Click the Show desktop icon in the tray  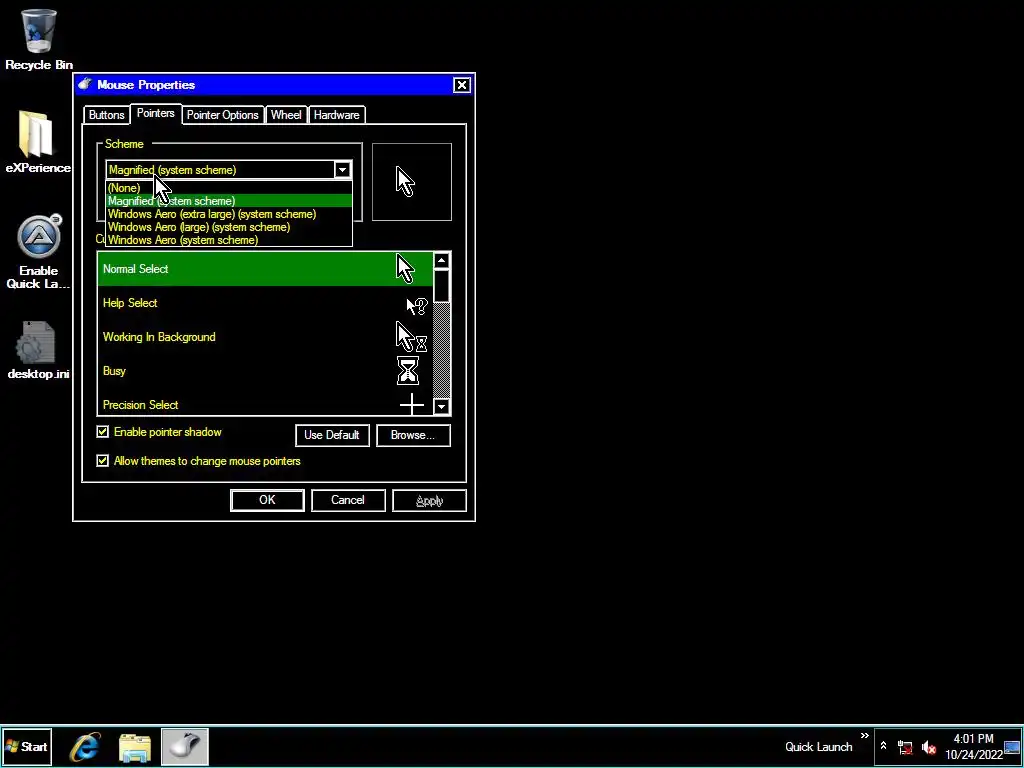[1012, 747]
